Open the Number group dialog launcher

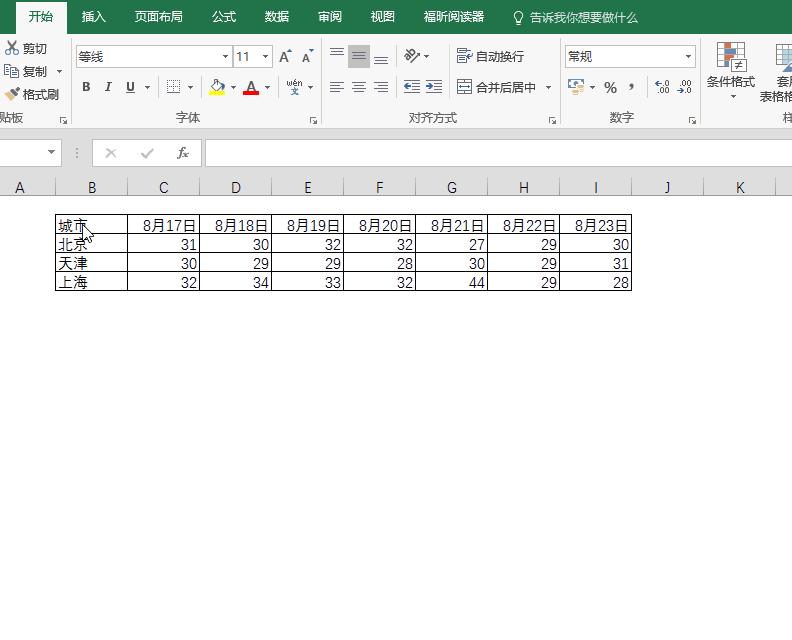coord(692,120)
